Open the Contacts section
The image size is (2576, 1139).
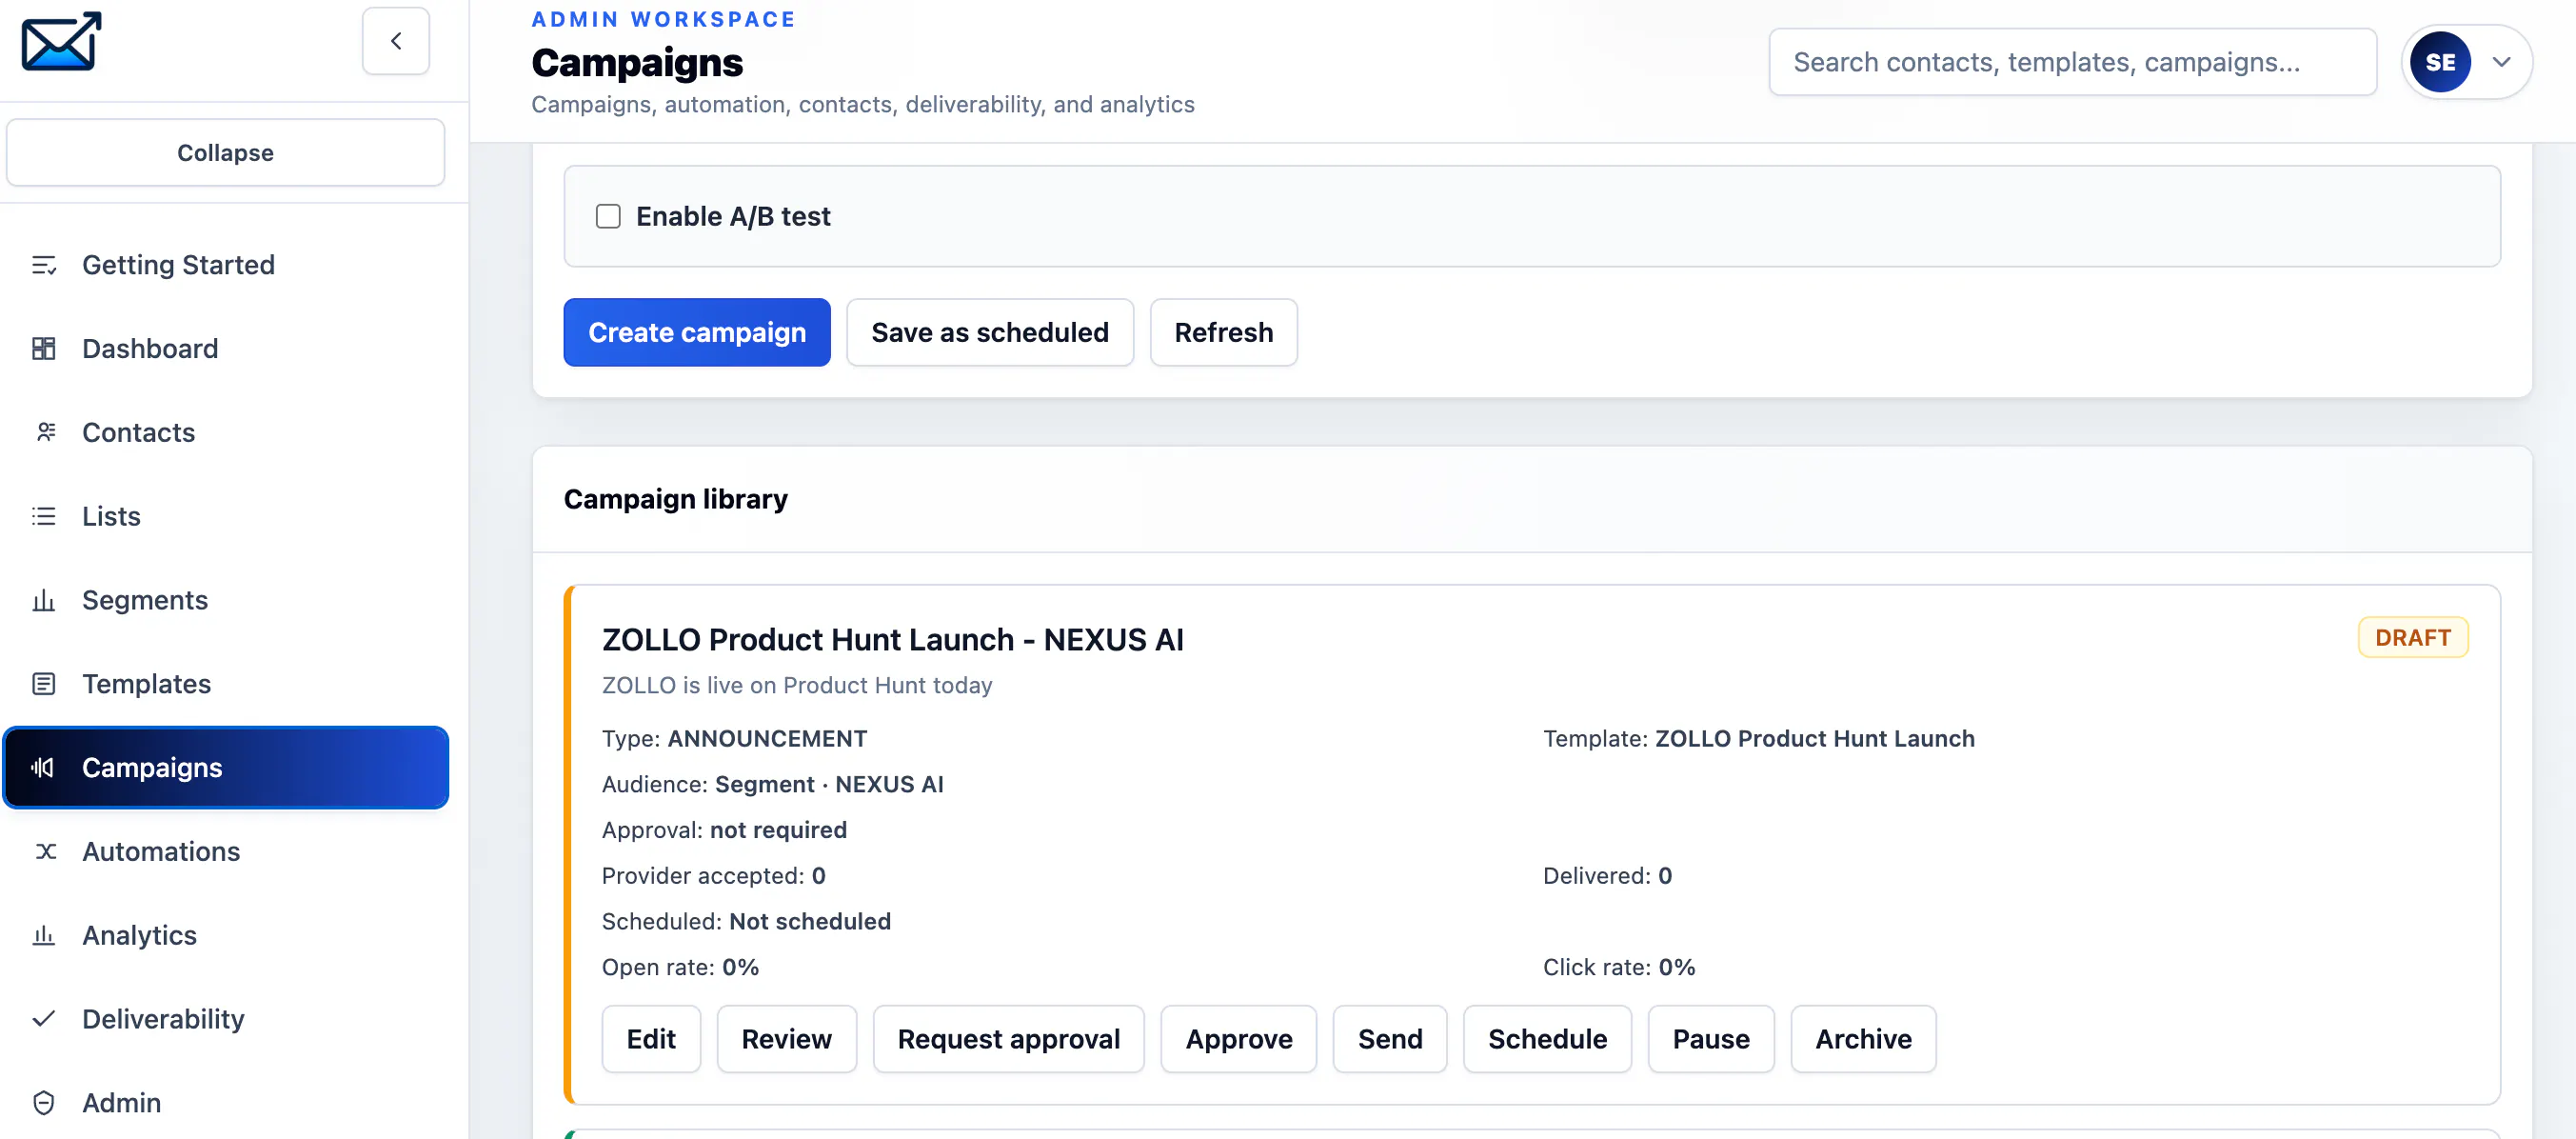click(x=226, y=433)
